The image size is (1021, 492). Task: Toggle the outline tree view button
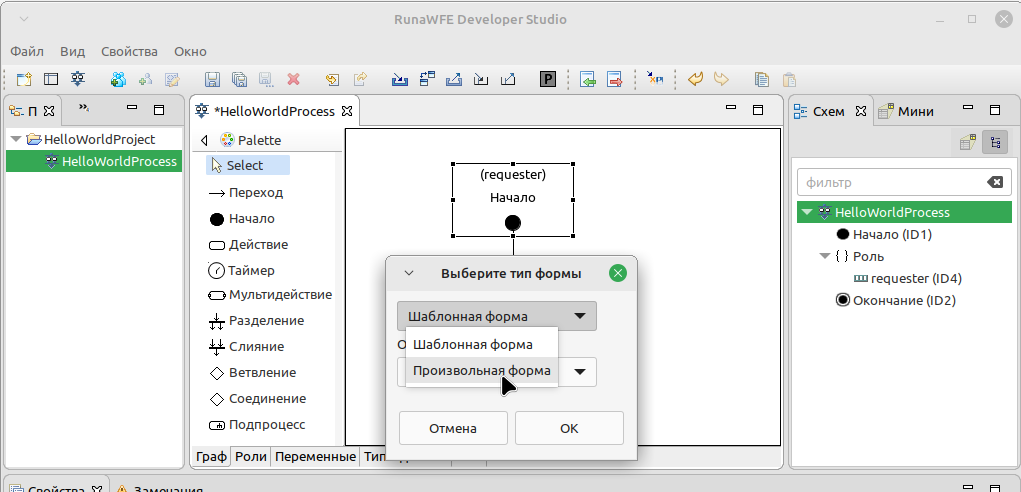pyautogui.click(x=994, y=142)
